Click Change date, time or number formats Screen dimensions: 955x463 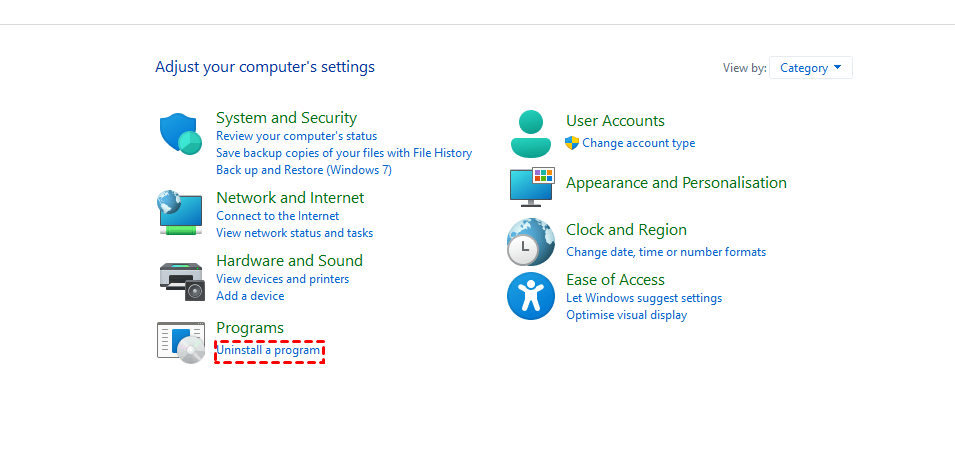tap(666, 252)
